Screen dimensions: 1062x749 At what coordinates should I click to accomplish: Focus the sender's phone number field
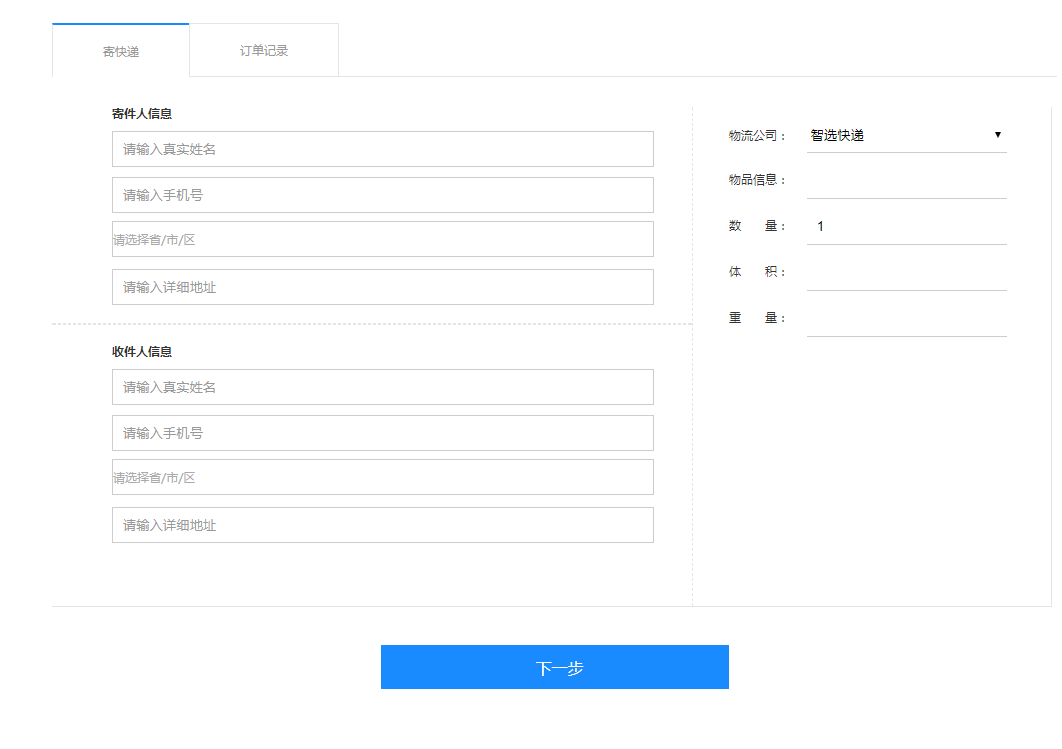pyautogui.click(x=382, y=195)
